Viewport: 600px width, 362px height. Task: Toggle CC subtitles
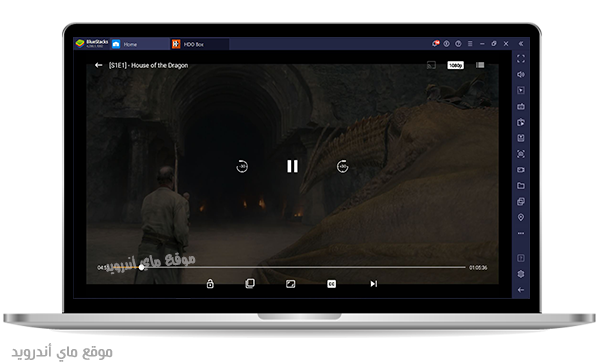(332, 284)
